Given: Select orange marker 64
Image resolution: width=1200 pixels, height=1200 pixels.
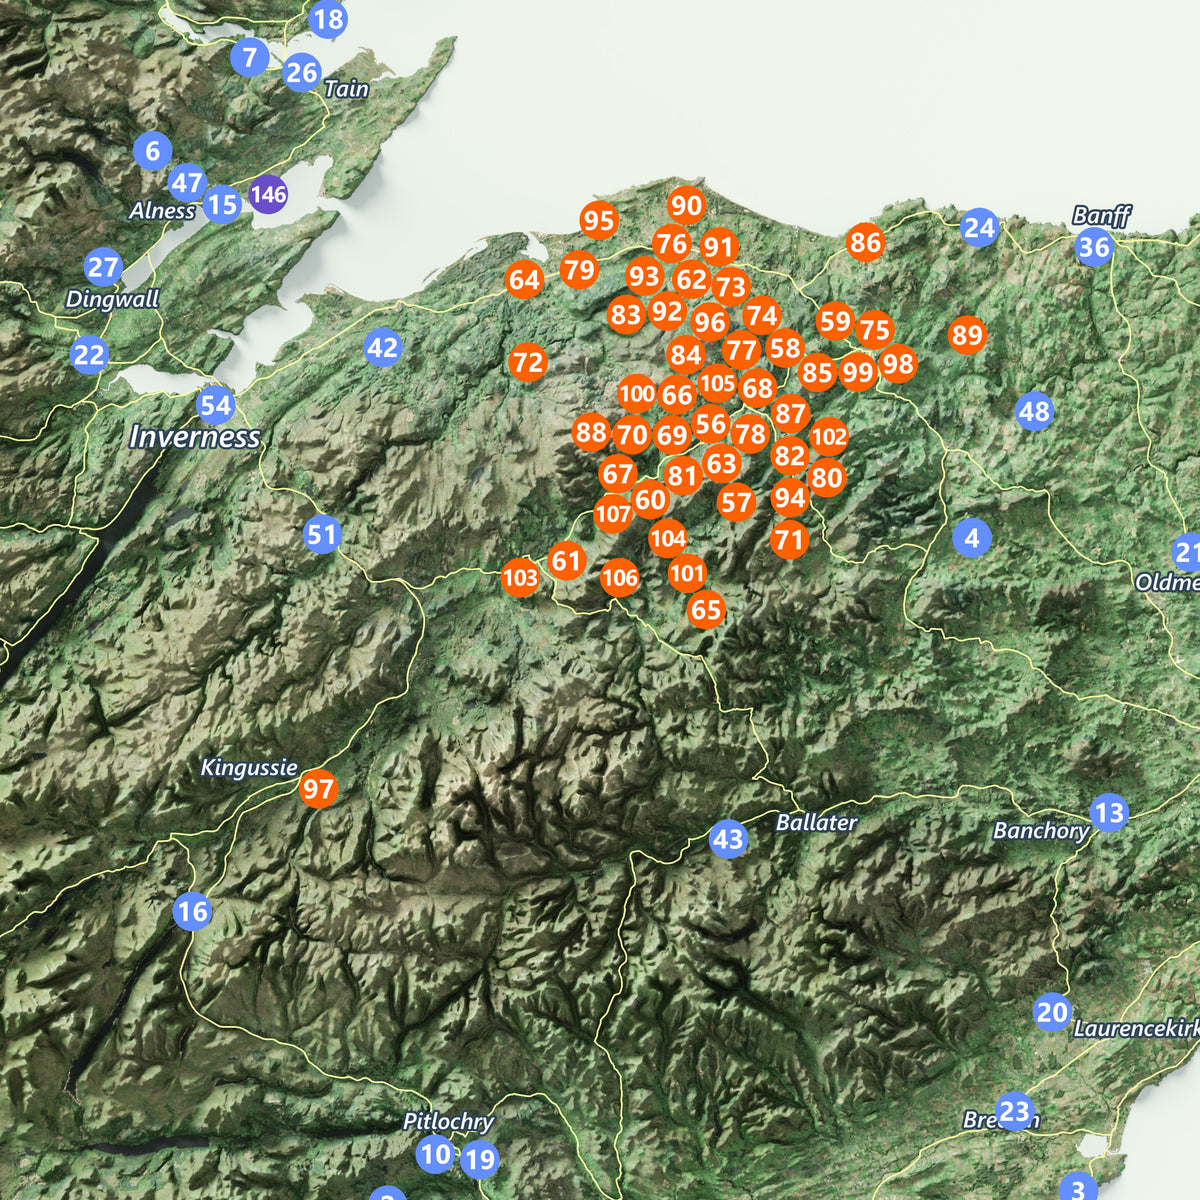Looking at the screenshot, I should tap(524, 280).
